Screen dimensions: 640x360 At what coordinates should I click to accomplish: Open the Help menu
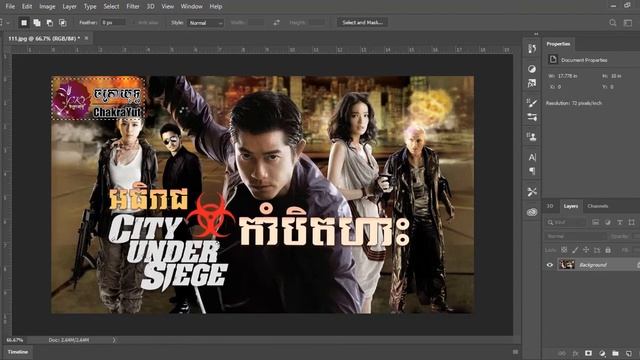click(x=216, y=7)
